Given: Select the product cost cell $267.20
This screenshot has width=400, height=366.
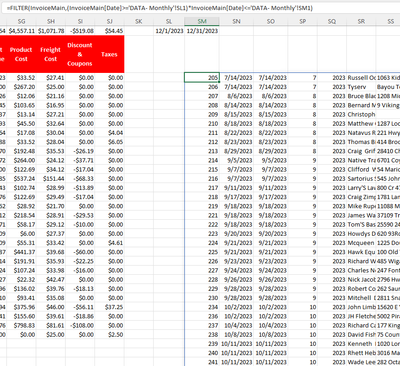Looking at the screenshot, I should pyautogui.click(x=21, y=87).
